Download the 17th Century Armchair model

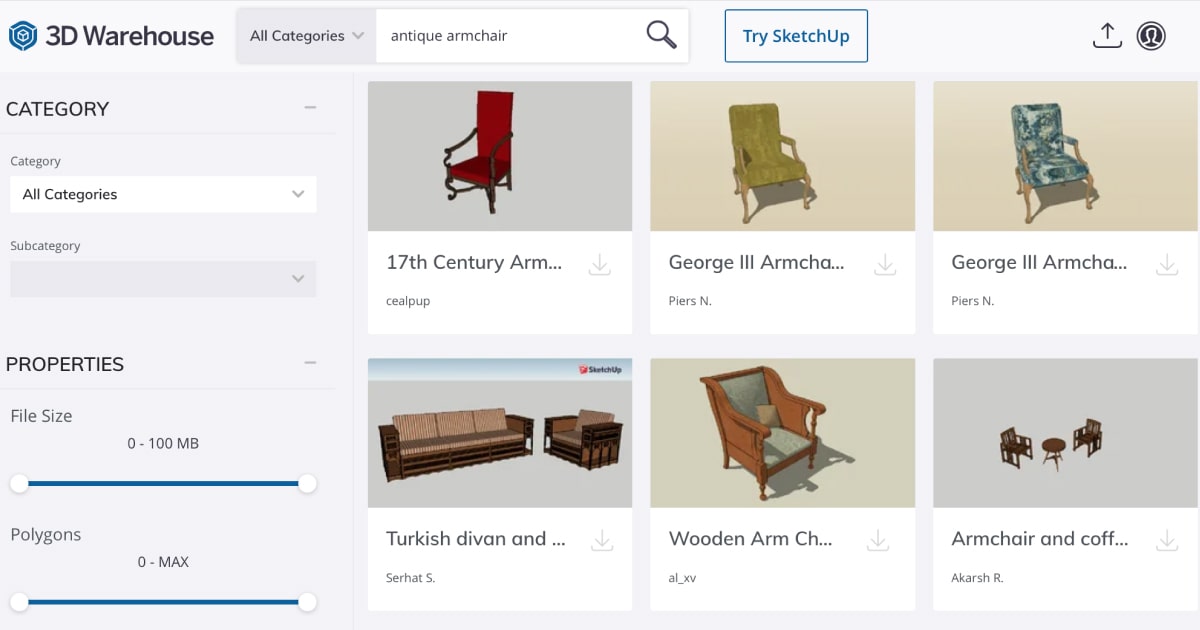coord(600,264)
